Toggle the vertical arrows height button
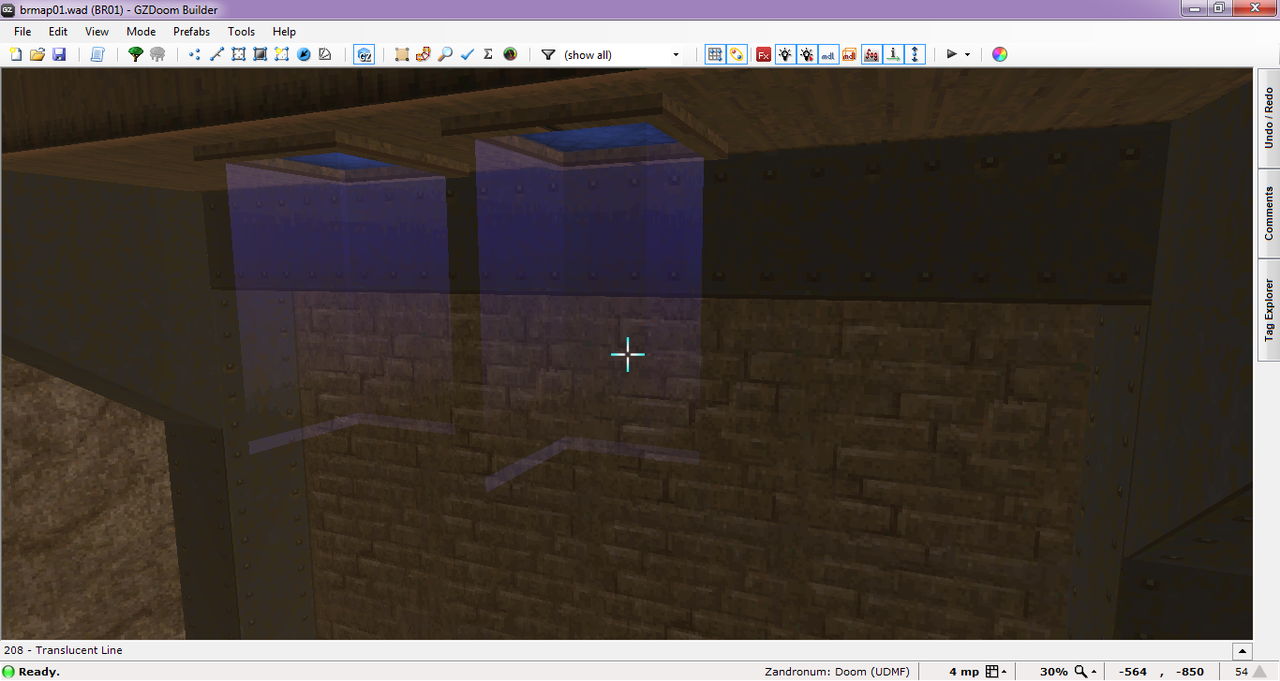This screenshot has width=1280, height=681. coord(915,54)
